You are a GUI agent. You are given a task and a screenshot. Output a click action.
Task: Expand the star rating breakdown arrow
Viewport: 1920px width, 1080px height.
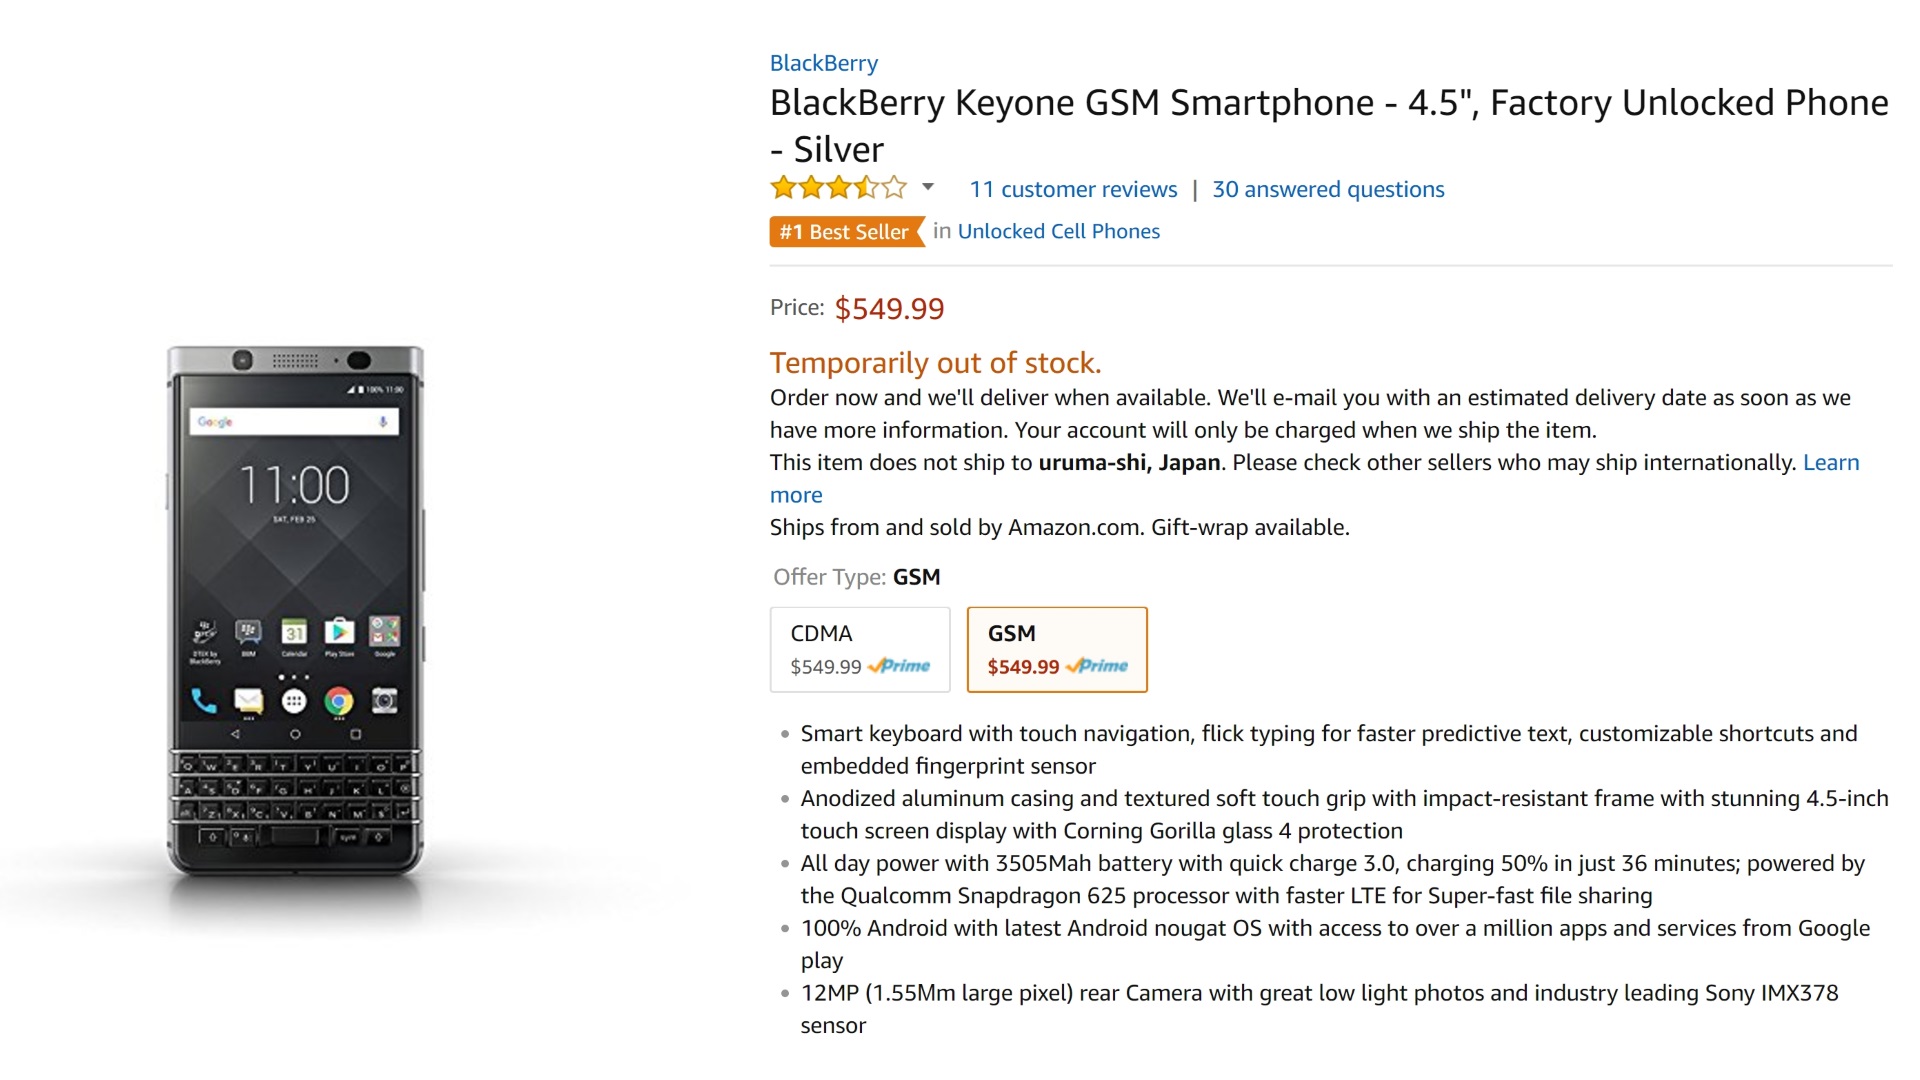pyautogui.click(x=928, y=188)
